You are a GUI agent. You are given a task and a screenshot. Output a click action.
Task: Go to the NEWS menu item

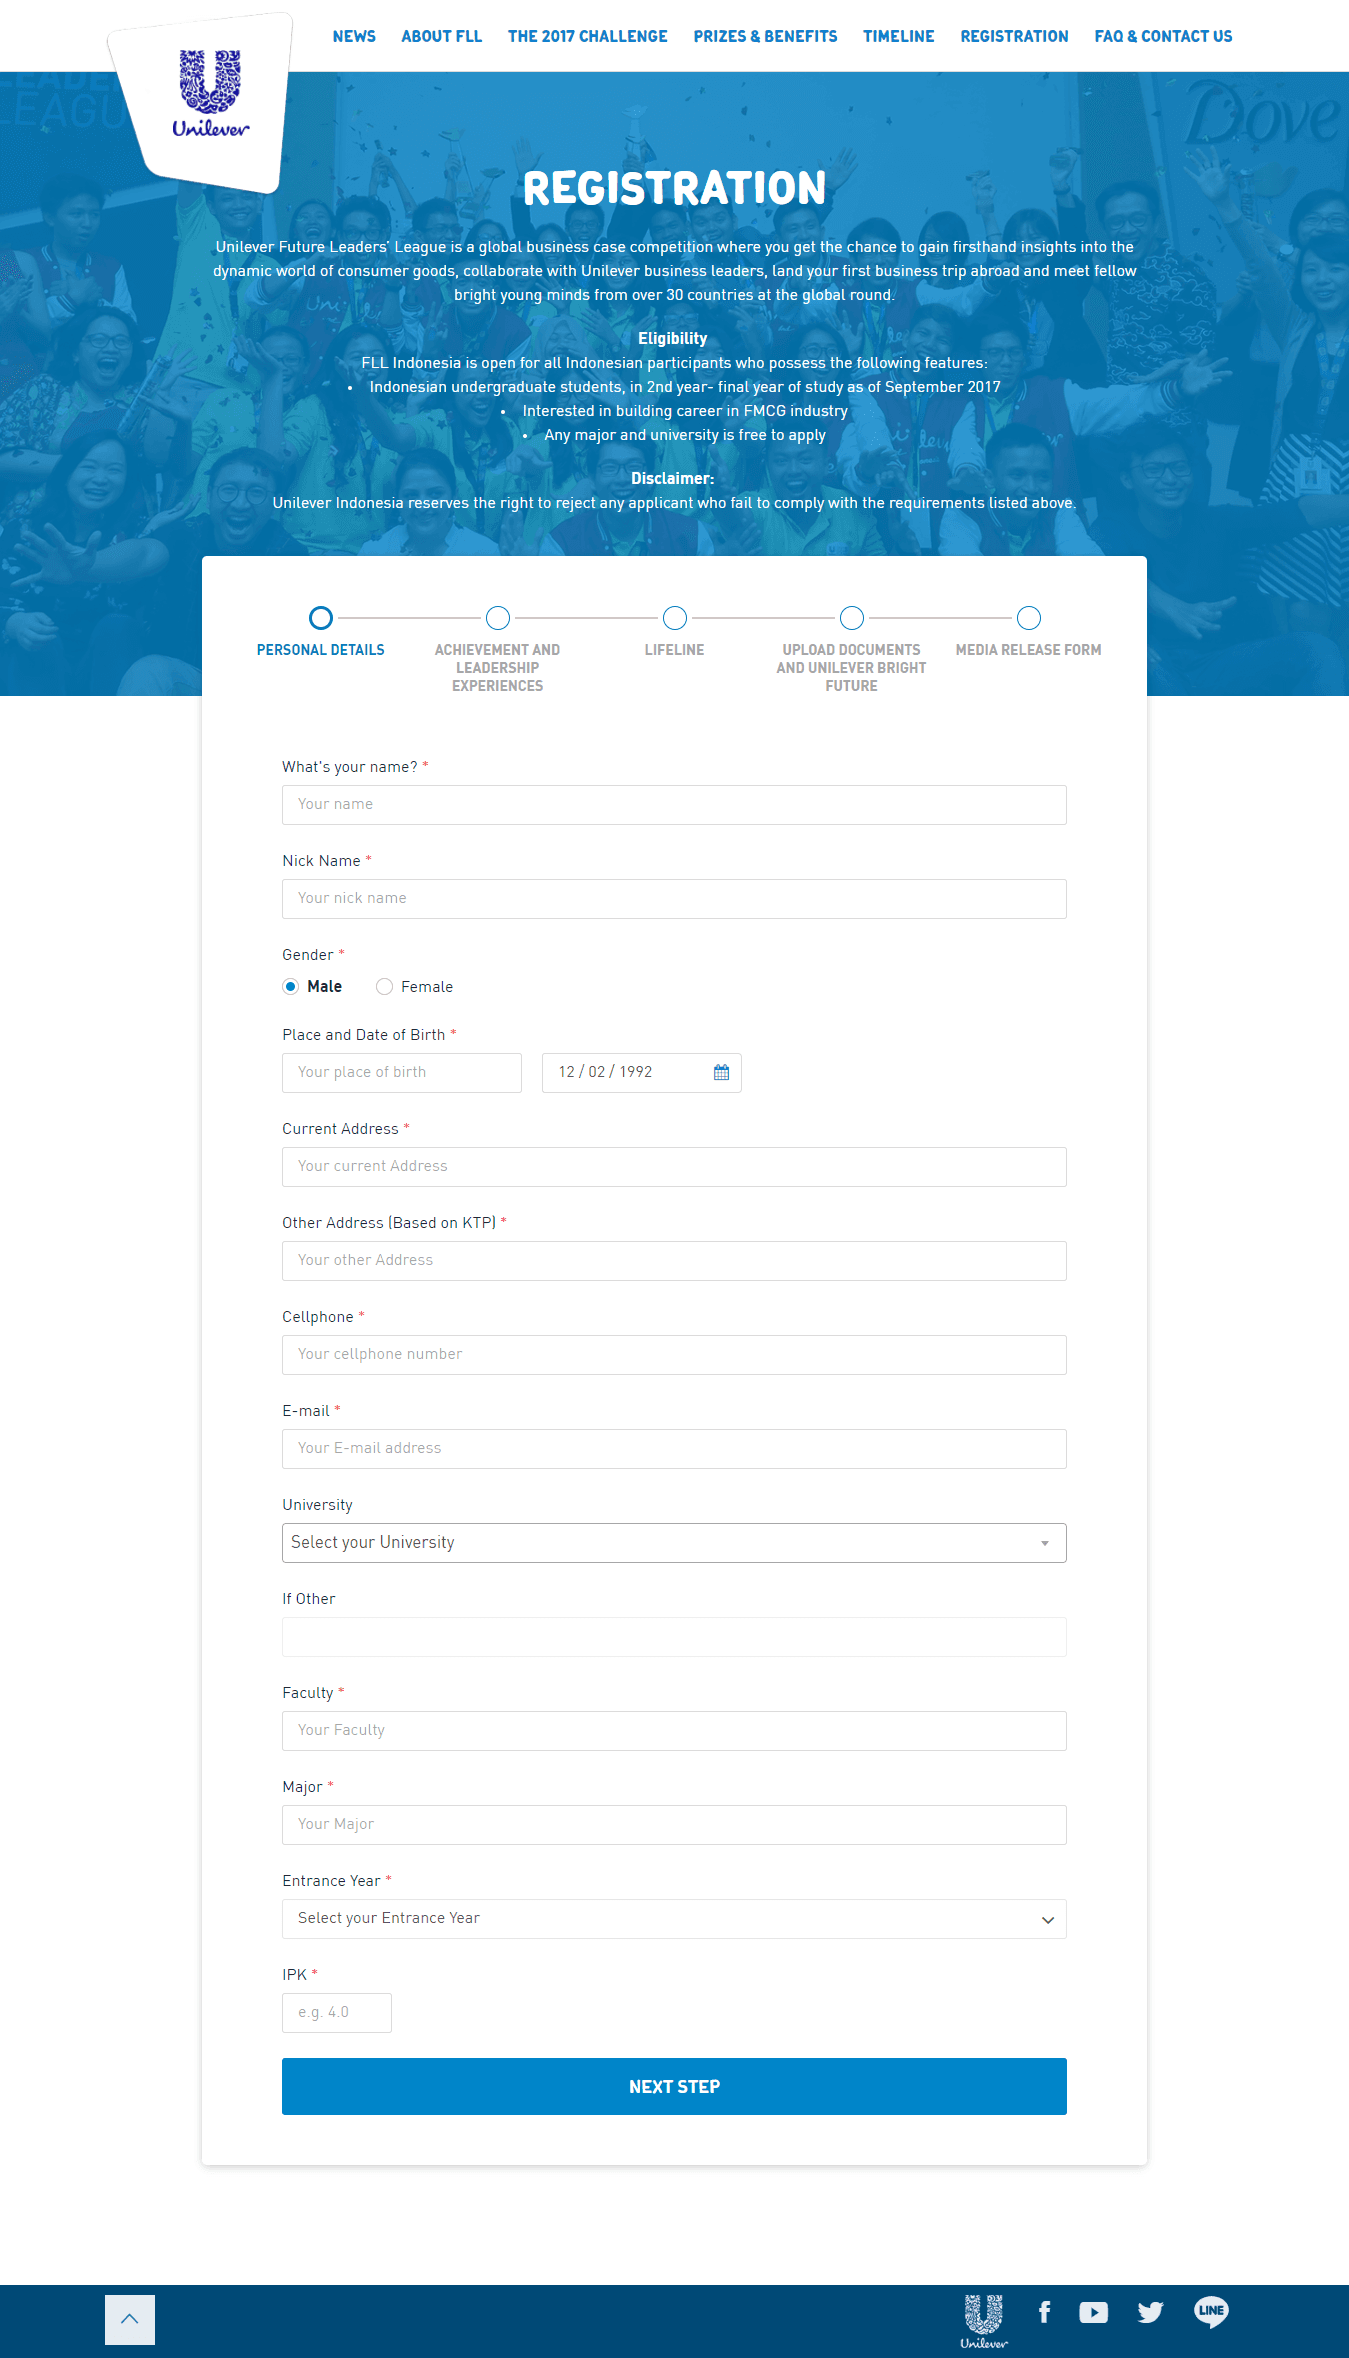pos(354,36)
